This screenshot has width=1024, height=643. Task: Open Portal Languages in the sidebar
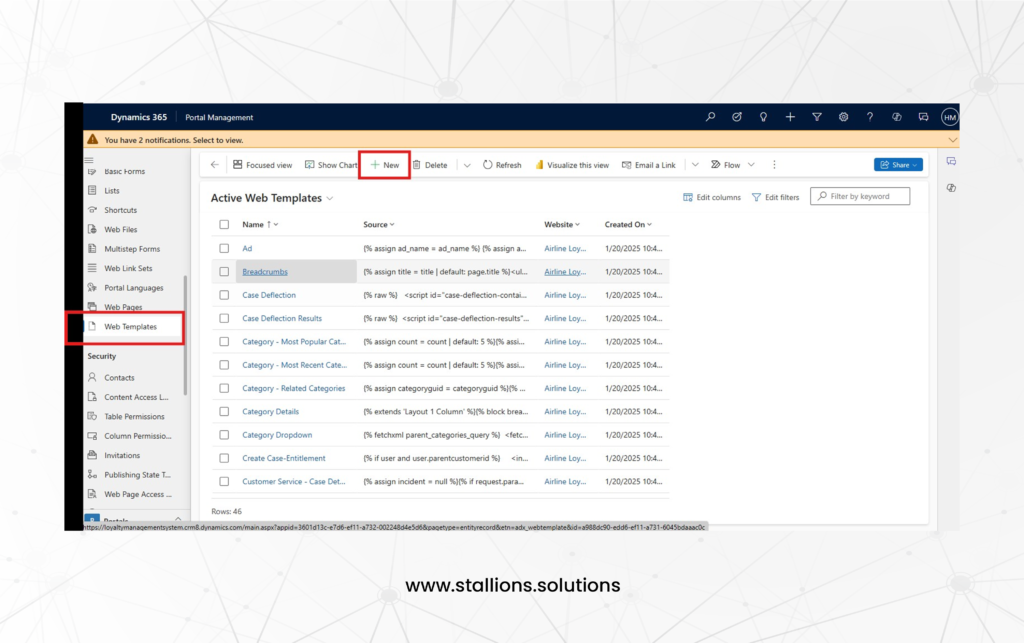(134, 288)
